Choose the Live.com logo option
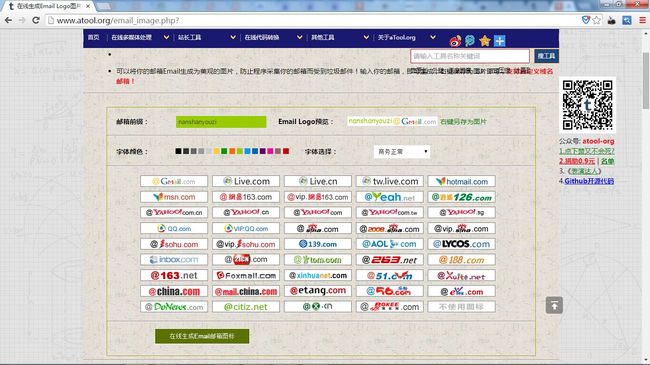The width and height of the screenshot is (650, 365). tap(246, 181)
